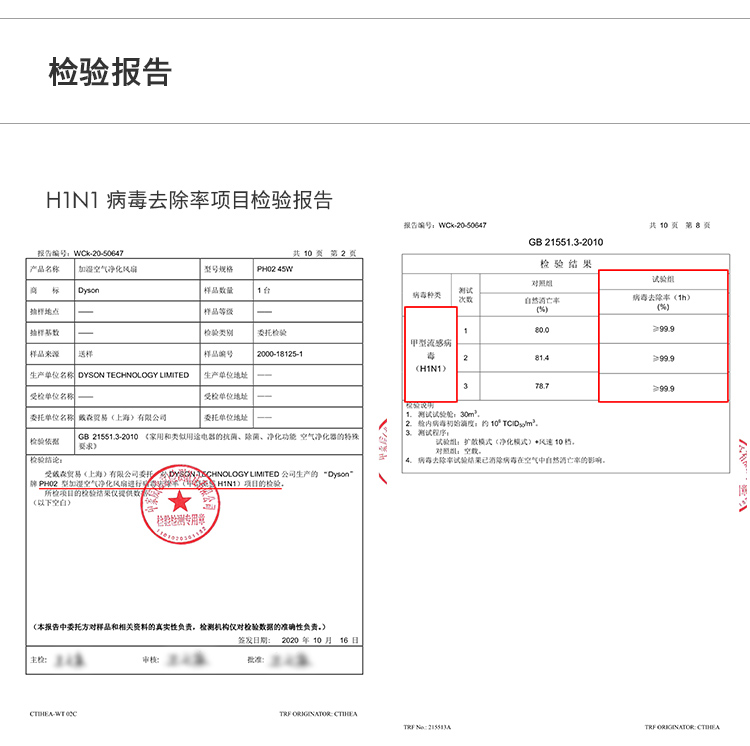Screen dimensions: 750x746
Task: Click the 检验报告 page heading
Action: coord(110,73)
